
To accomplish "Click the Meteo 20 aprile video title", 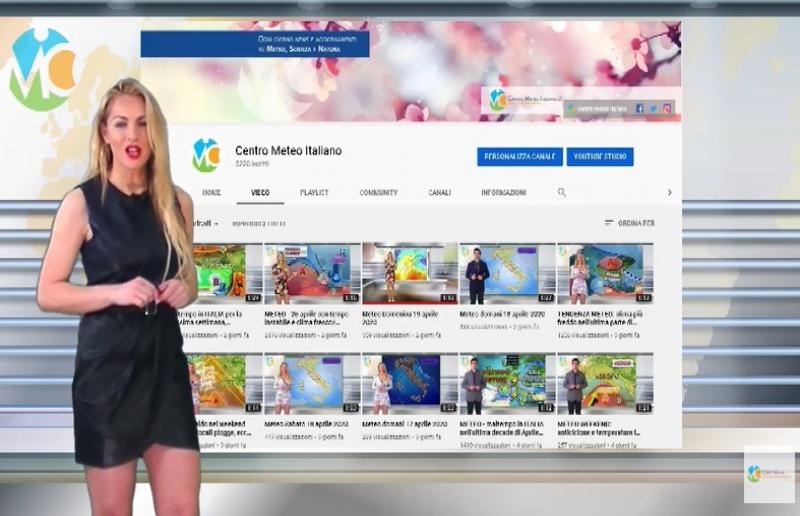I will tap(307, 318).
